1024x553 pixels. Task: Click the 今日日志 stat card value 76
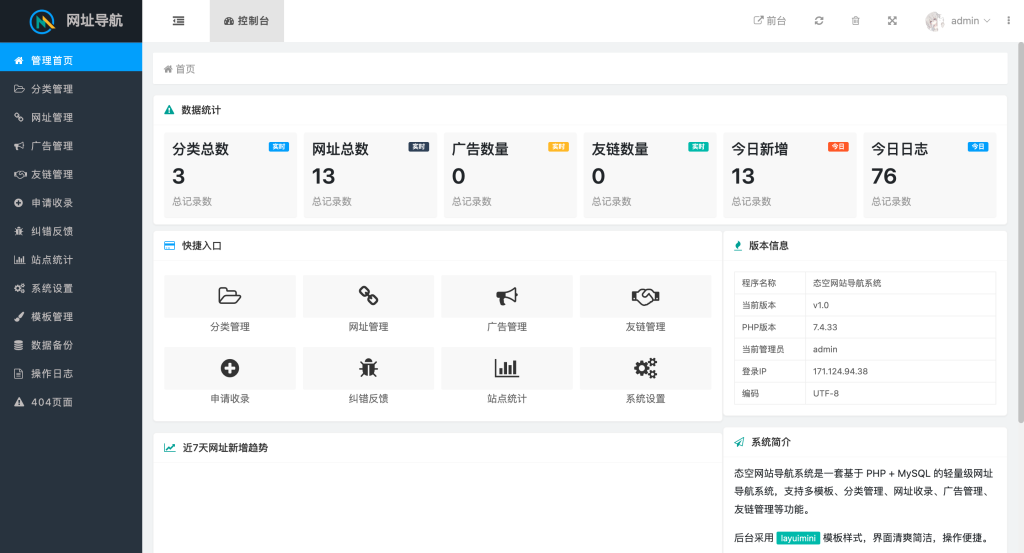coord(884,176)
